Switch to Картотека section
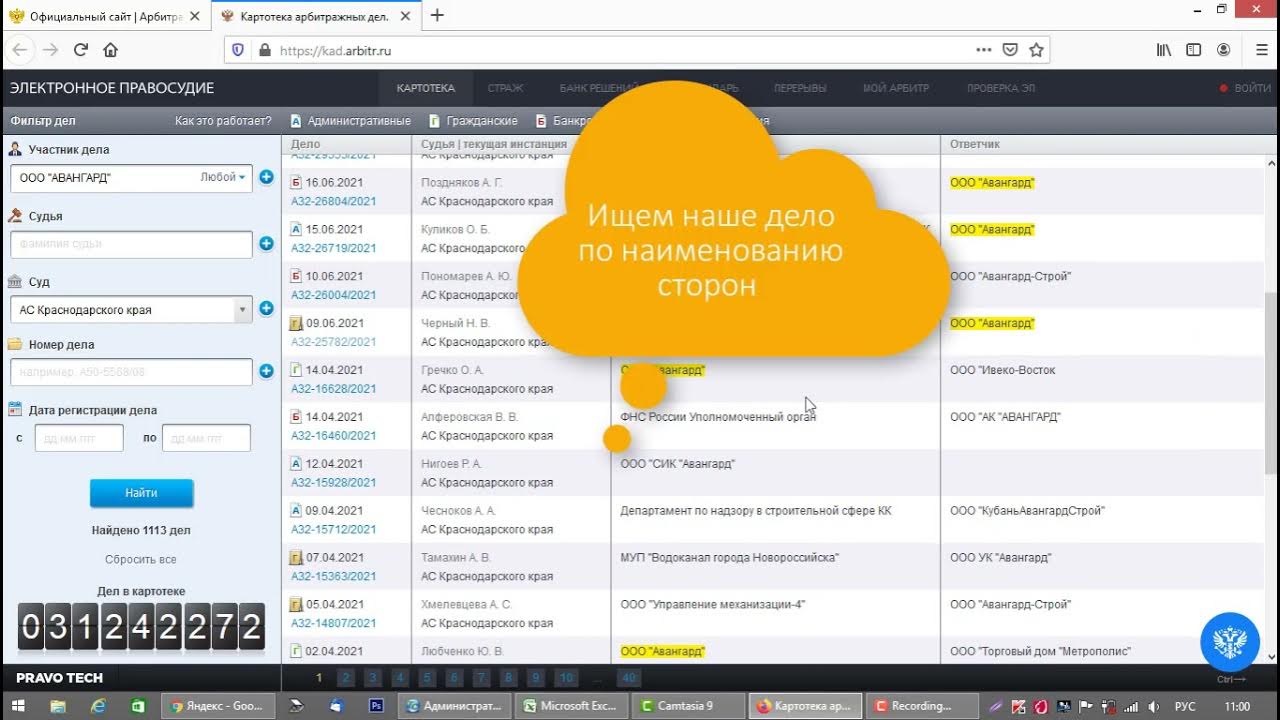This screenshot has width=1280, height=720. [425, 88]
